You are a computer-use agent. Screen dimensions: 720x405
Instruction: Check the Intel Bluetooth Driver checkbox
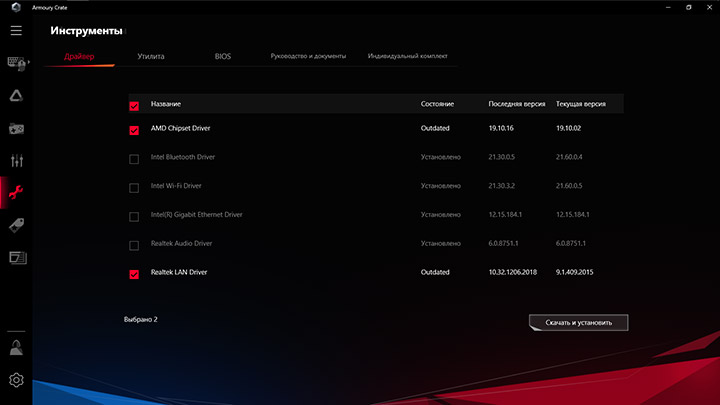click(x=134, y=159)
